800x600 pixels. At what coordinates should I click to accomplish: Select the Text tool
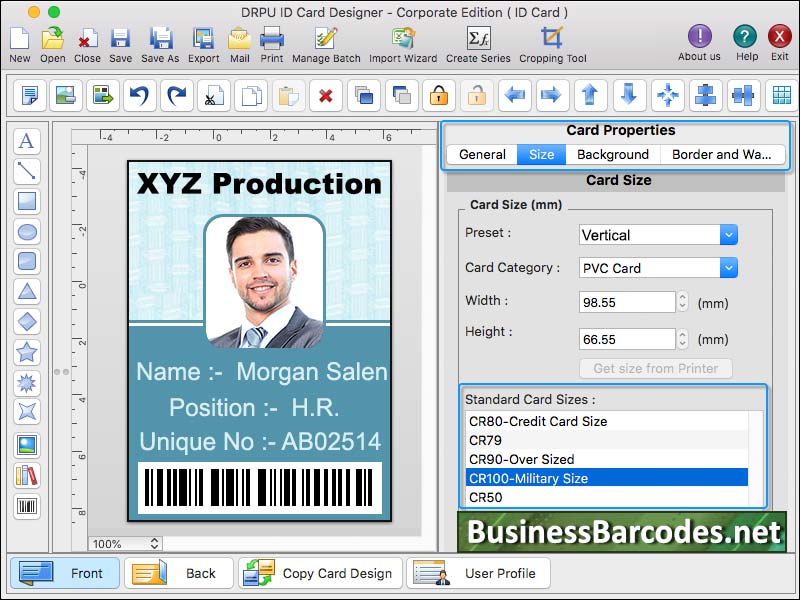click(x=27, y=141)
